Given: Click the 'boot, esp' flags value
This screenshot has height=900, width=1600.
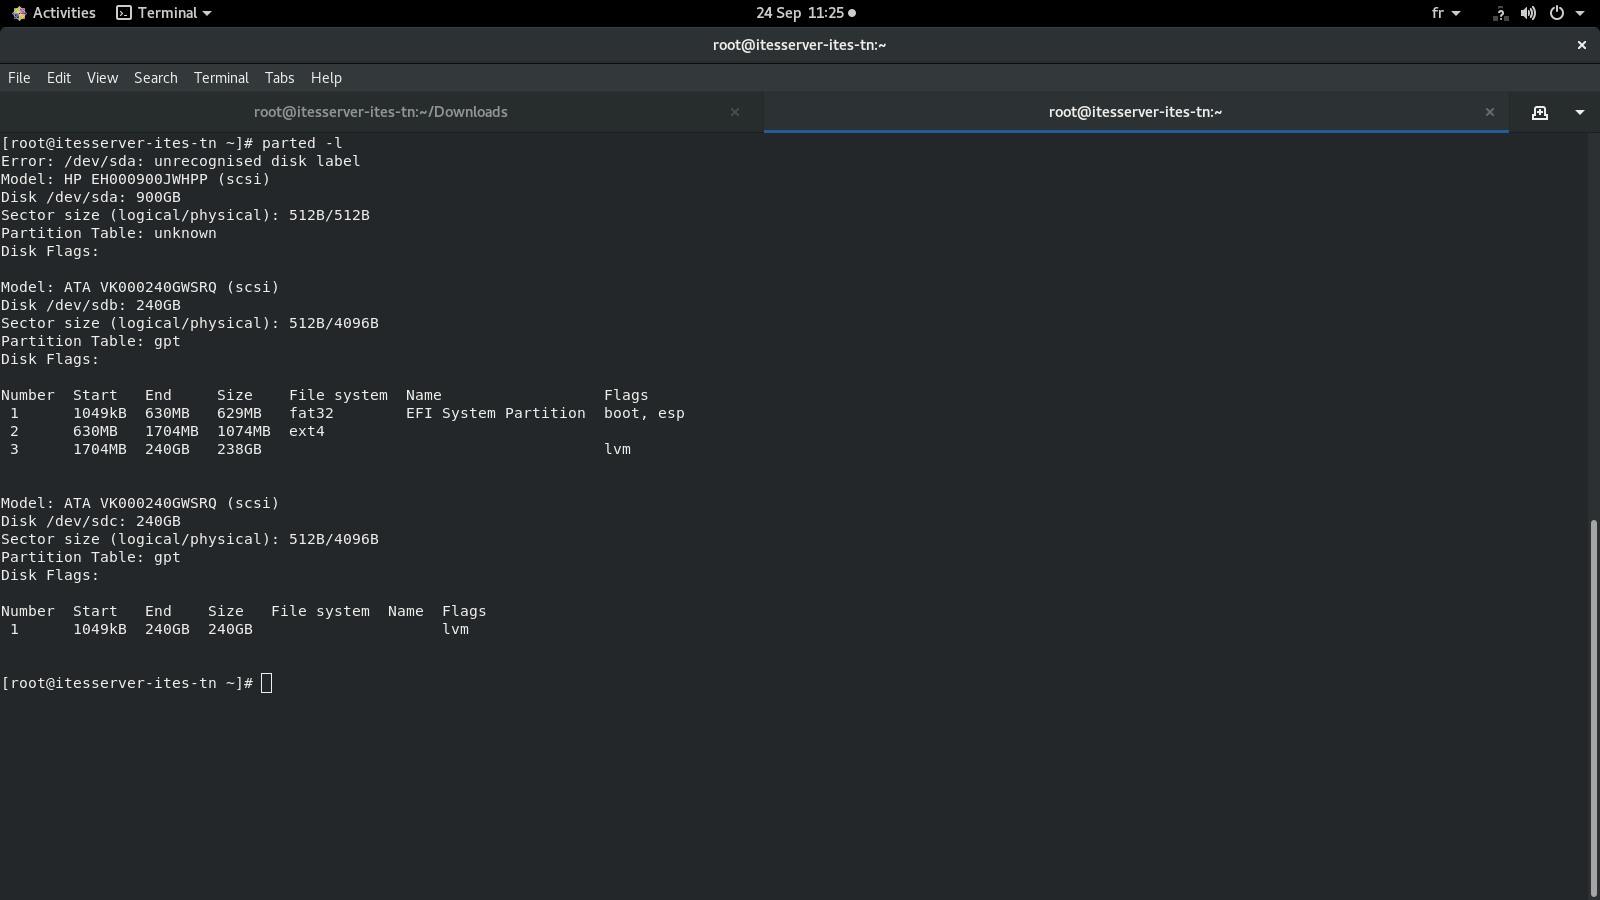Looking at the screenshot, I should tap(644, 413).
